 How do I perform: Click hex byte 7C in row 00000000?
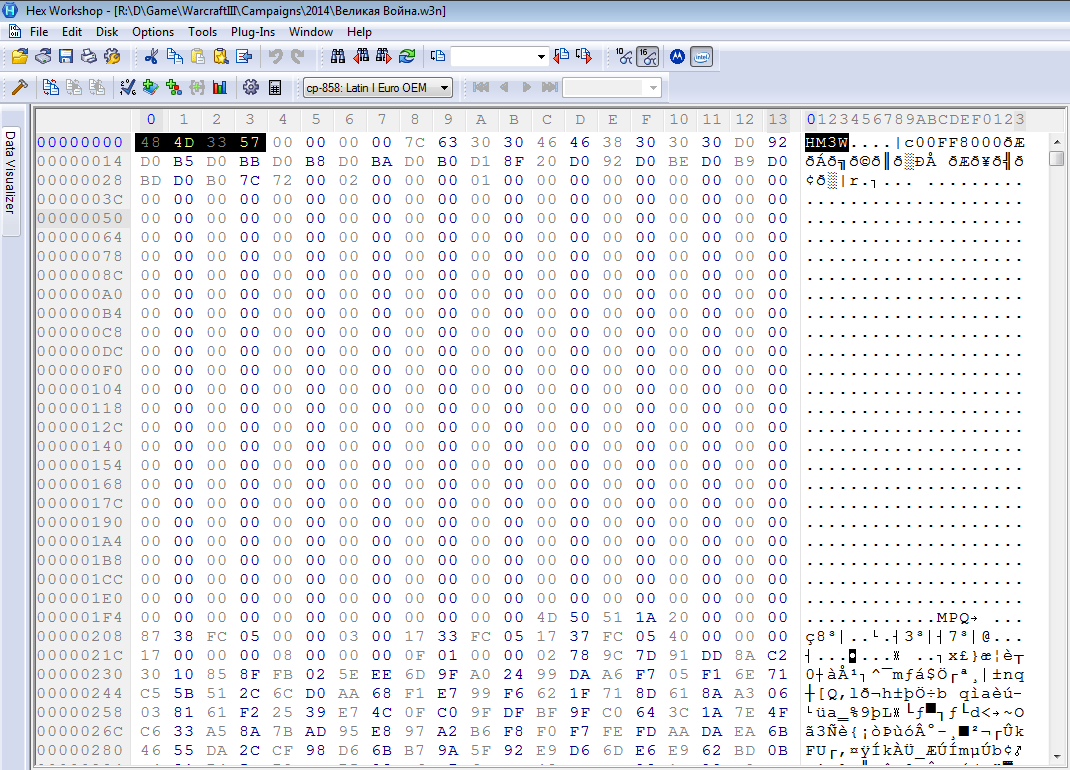pos(415,142)
